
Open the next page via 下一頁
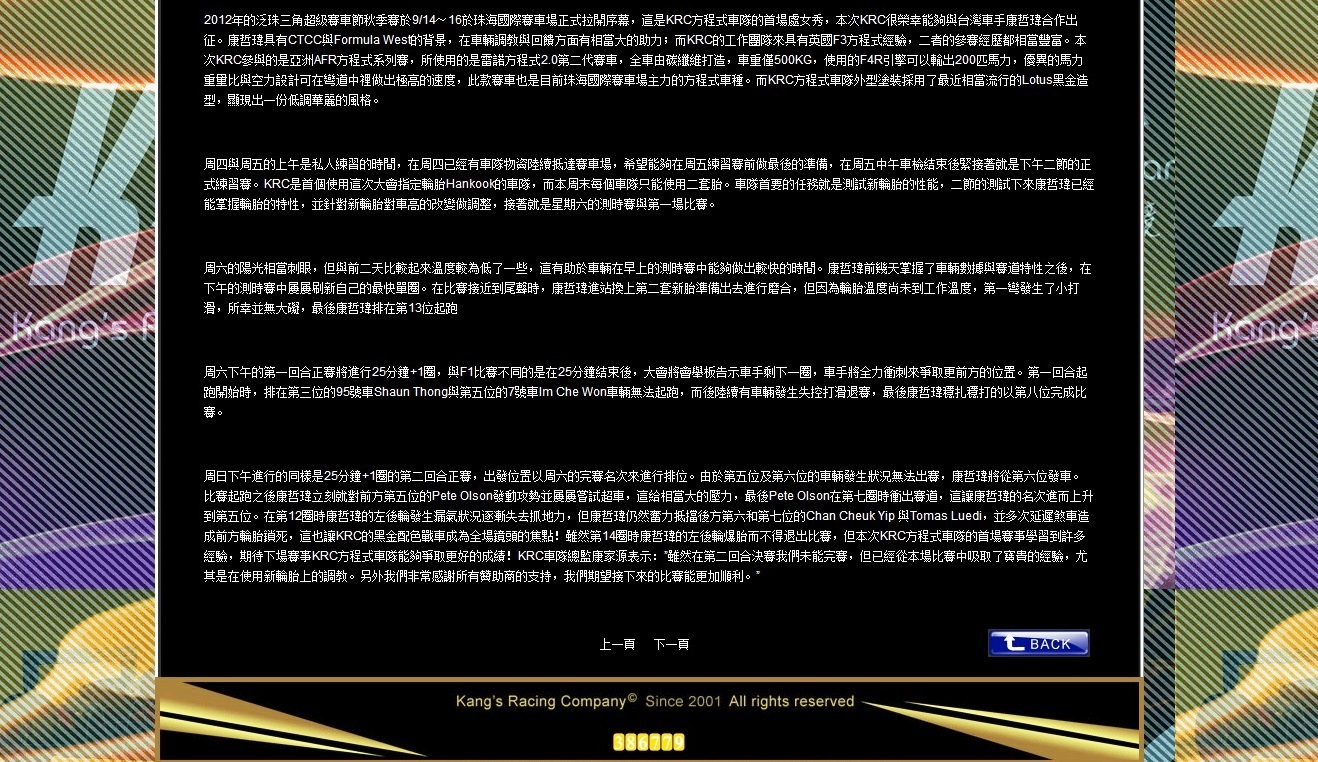671,645
